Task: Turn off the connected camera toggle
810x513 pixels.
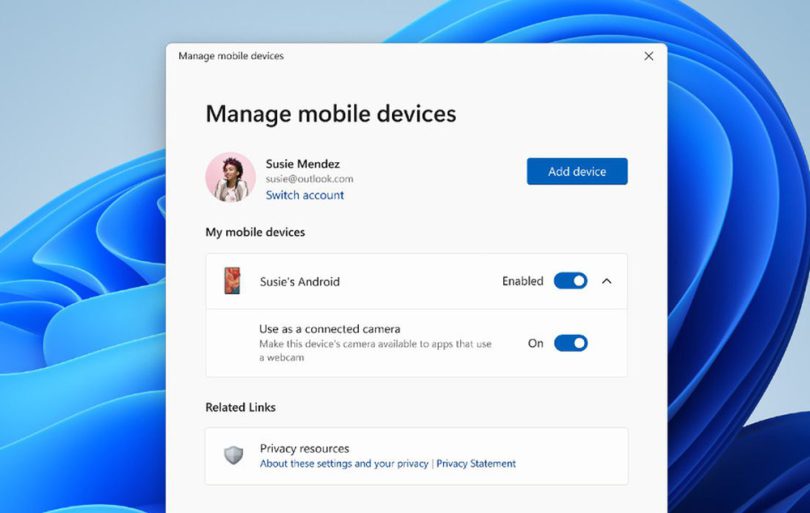Action: (x=570, y=343)
